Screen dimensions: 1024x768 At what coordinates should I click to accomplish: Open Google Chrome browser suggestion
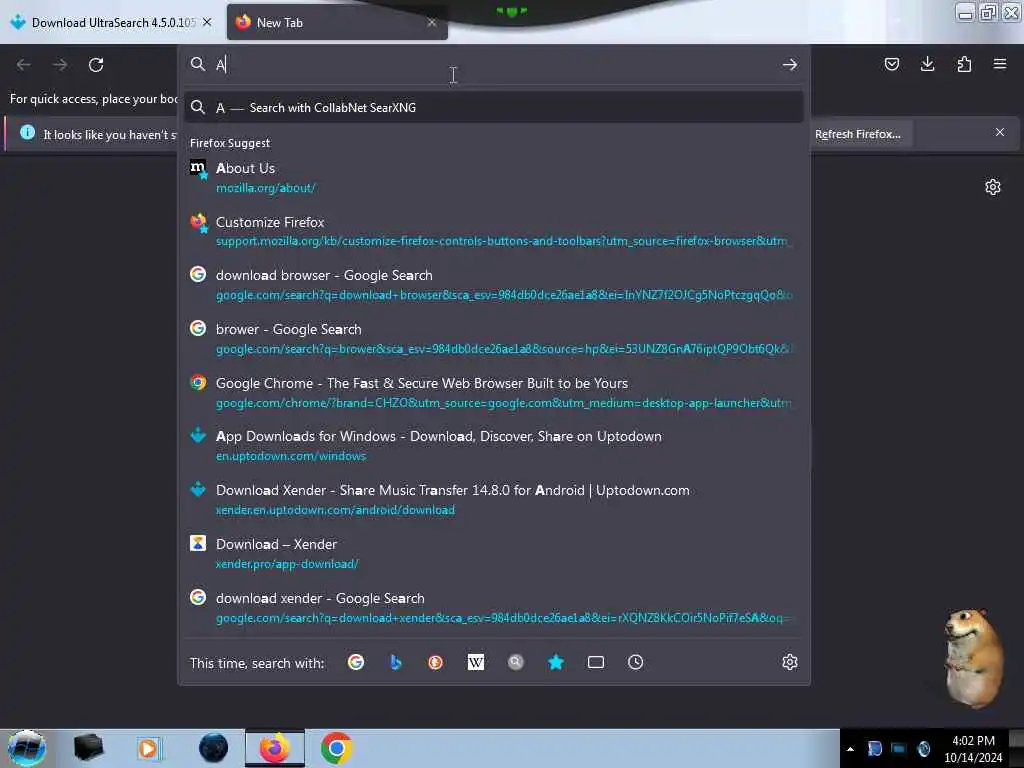pyautogui.click(x=494, y=392)
